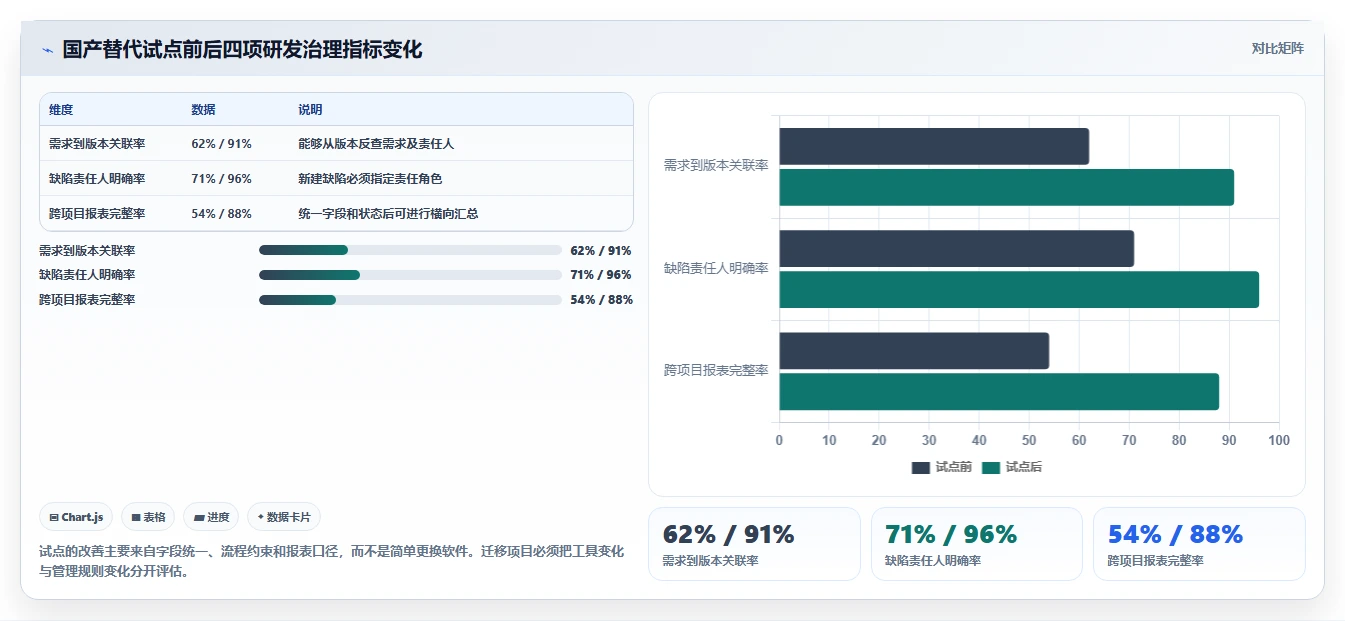Click progress value 54% / 88%
The width and height of the screenshot is (1345, 621).
601,300
